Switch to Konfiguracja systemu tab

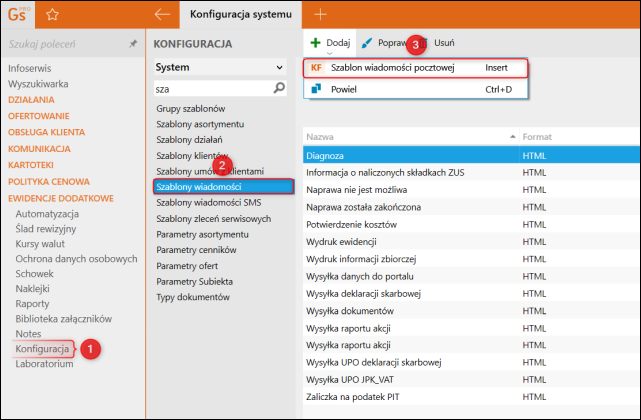pyautogui.click(x=240, y=14)
